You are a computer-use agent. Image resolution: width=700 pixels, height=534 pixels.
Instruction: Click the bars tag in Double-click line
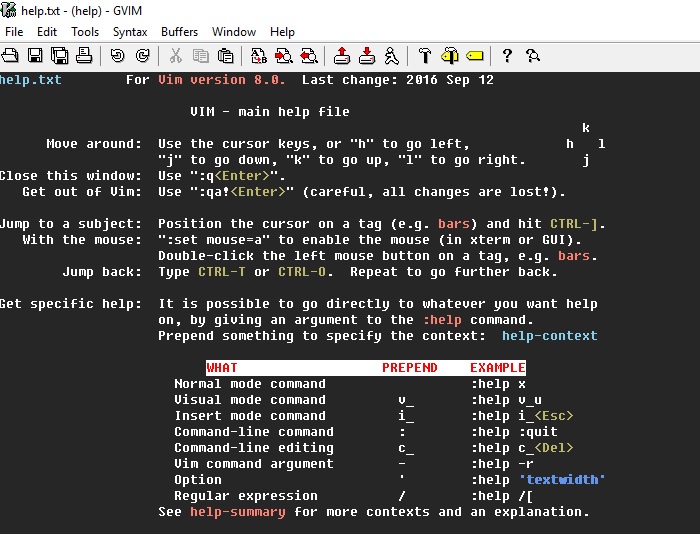pyautogui.click(x=574, y=256)
